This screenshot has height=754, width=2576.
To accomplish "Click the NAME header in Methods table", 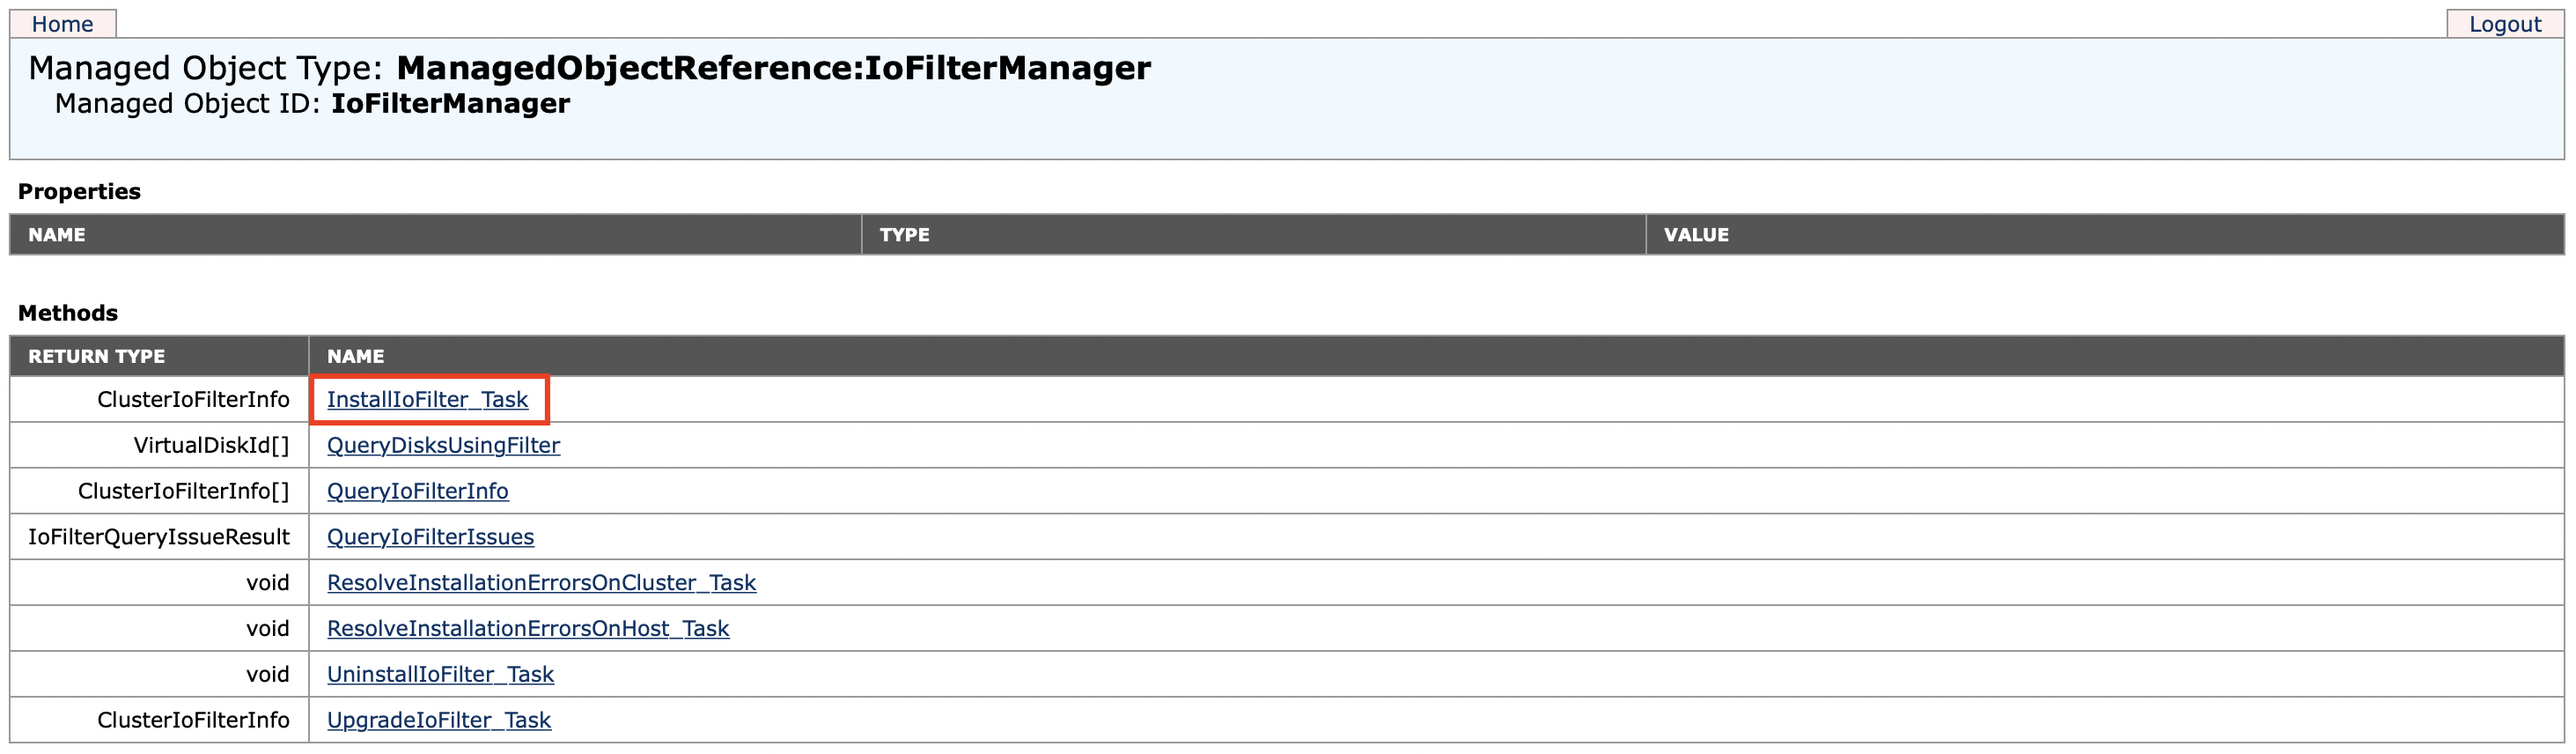I will [355, 357].
